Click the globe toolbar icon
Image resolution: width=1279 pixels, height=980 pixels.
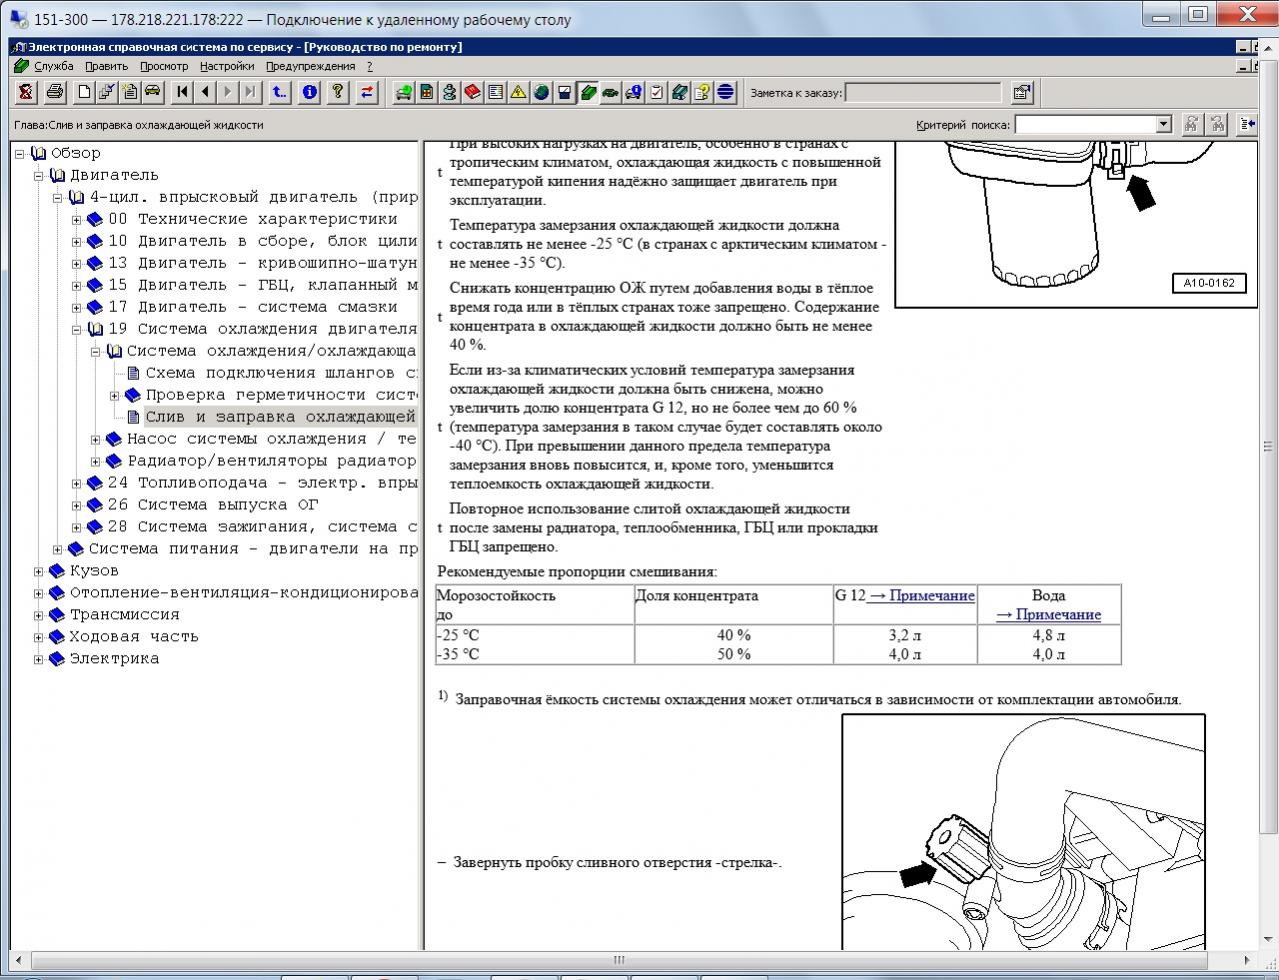[541, 93]
